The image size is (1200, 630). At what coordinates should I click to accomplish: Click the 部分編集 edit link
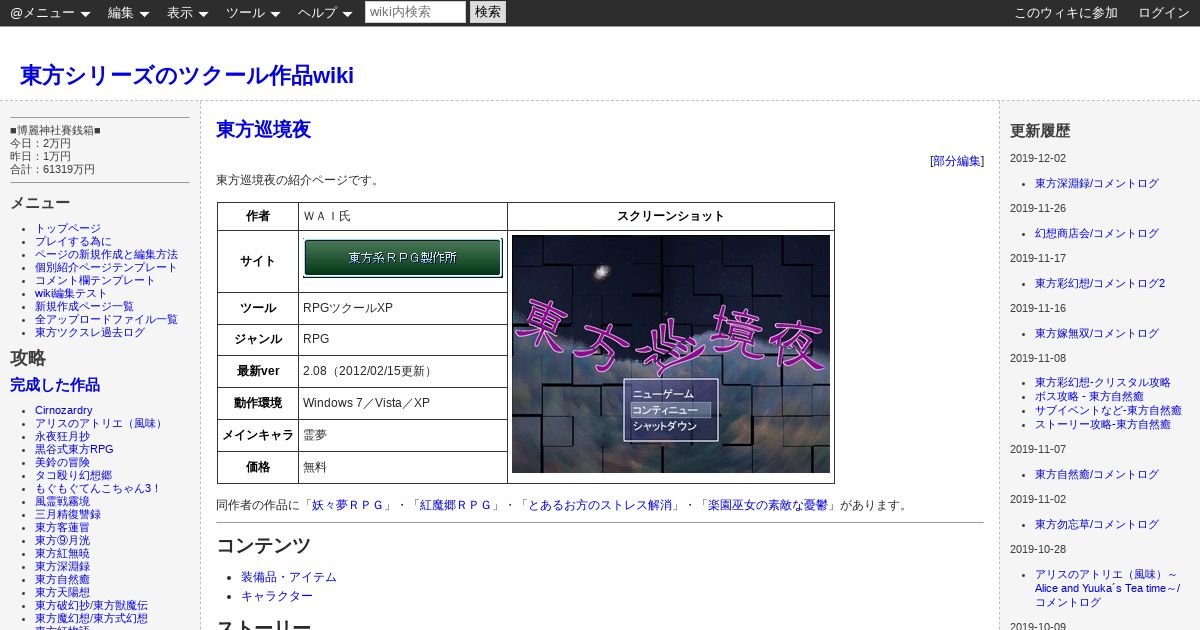click(x=957, y=161)
